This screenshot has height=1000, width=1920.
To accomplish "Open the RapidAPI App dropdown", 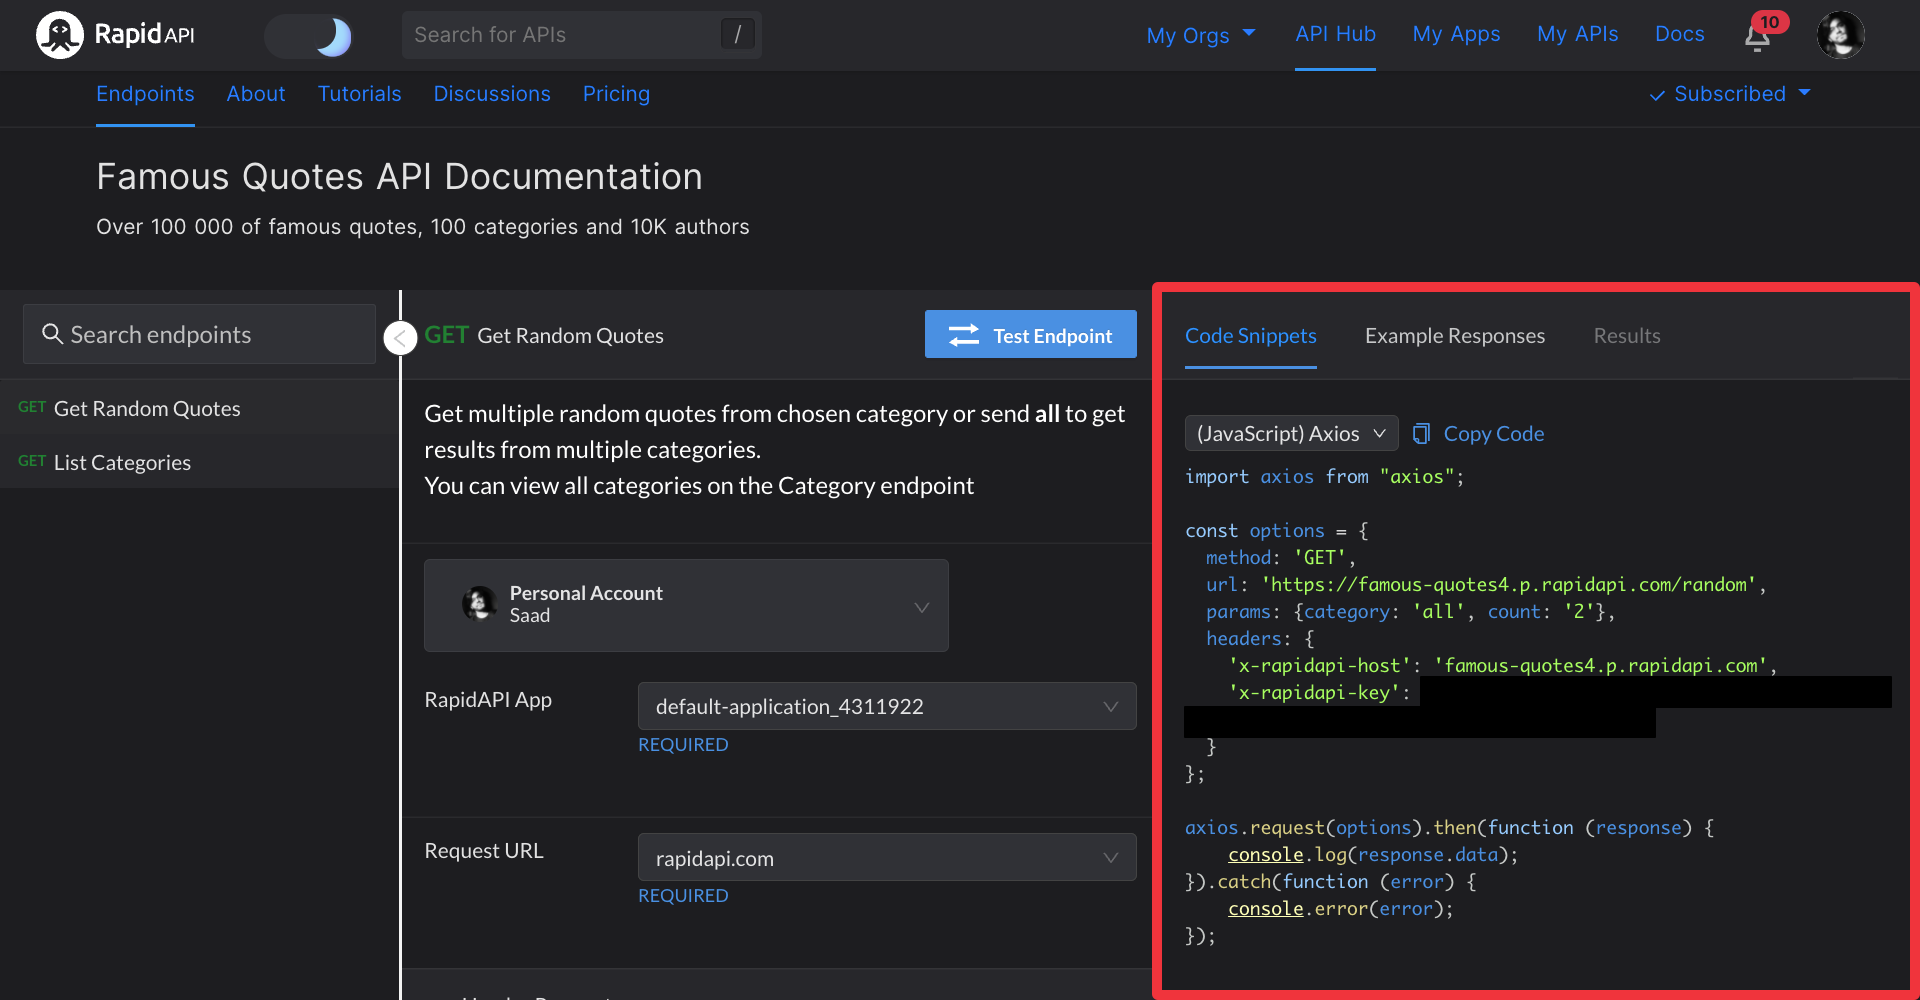I will 887,706.
